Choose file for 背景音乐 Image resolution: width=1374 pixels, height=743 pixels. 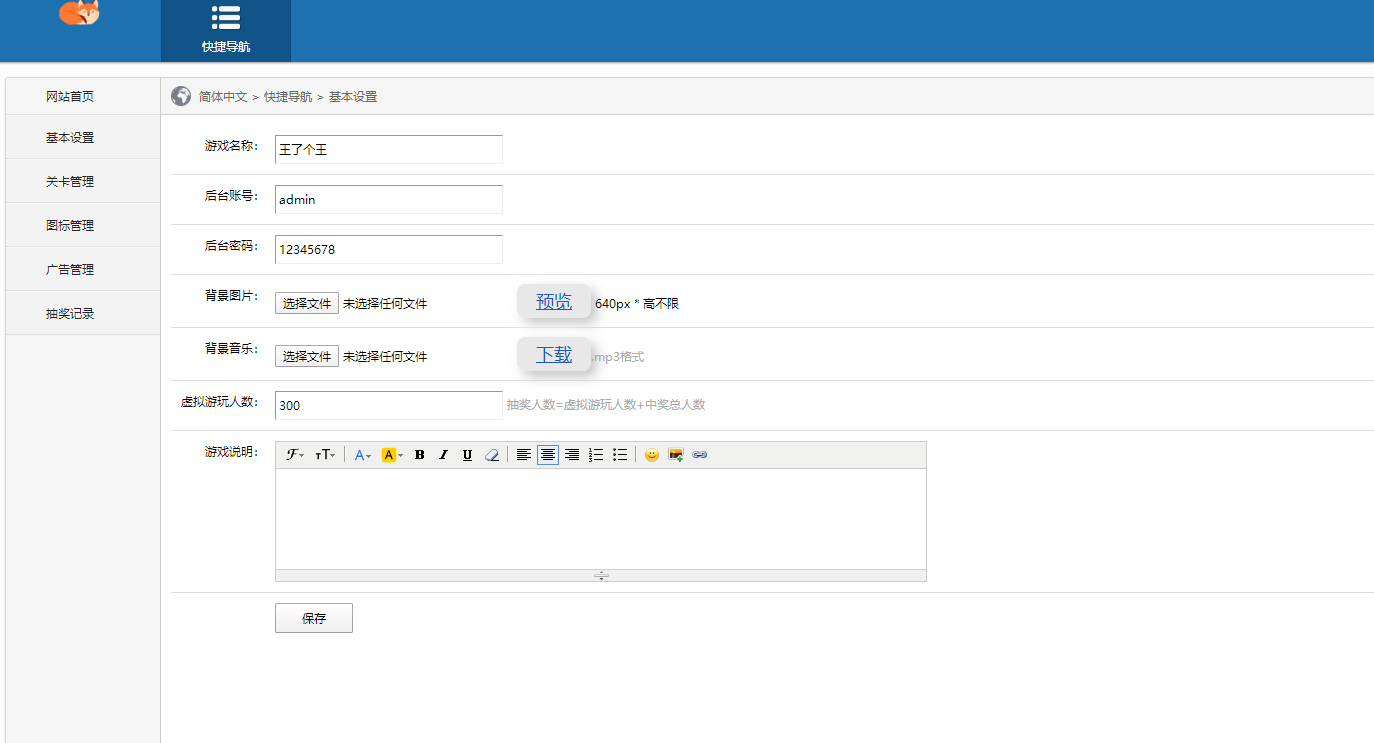[x=307, y=356]
